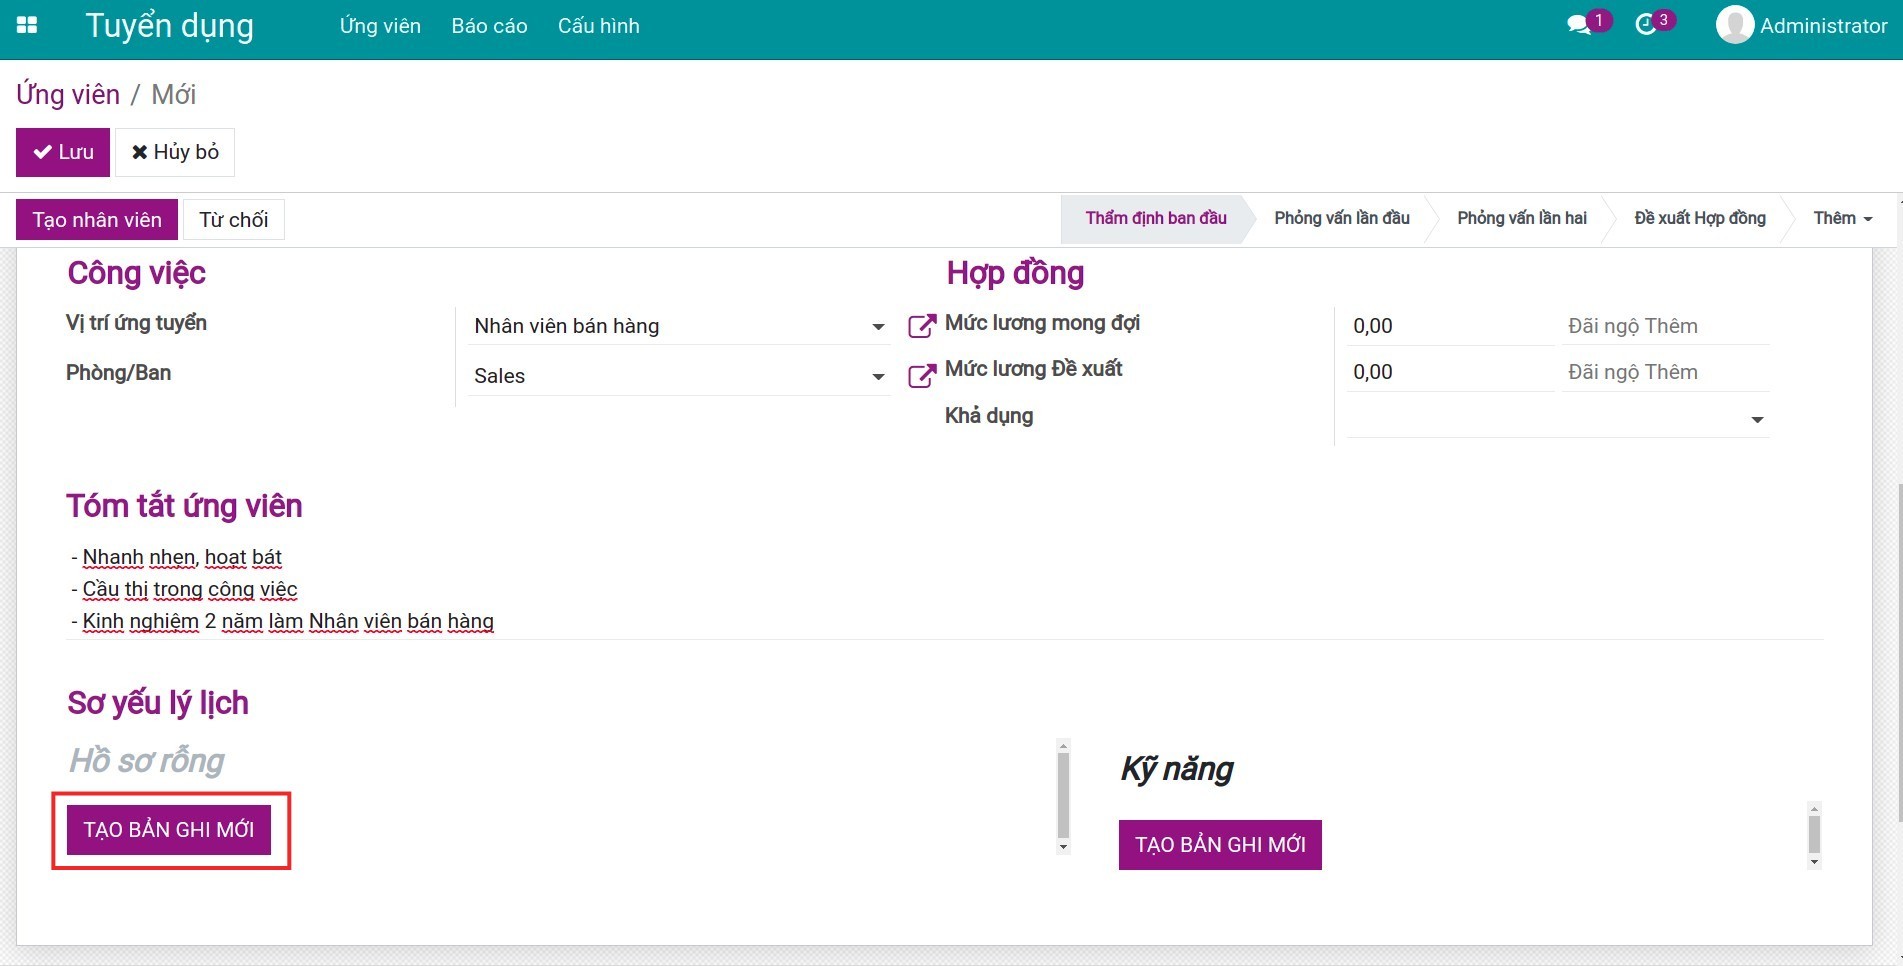Open external link for Phòng/Ban

[x=921, y=376]
